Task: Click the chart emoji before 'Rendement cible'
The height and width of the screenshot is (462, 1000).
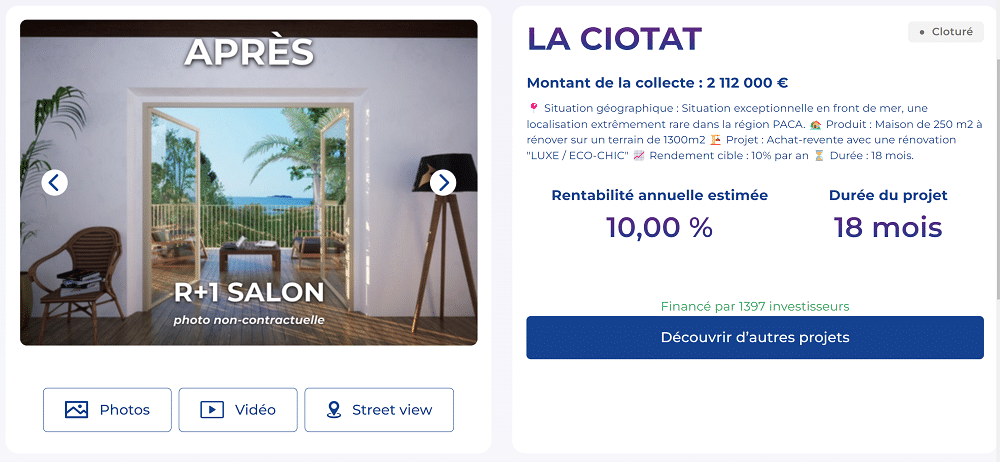Action: [x=639, y=156]
